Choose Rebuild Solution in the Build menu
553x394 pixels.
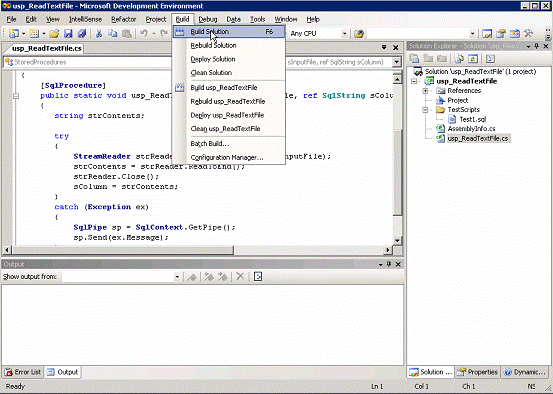click(x=229, y=46)
